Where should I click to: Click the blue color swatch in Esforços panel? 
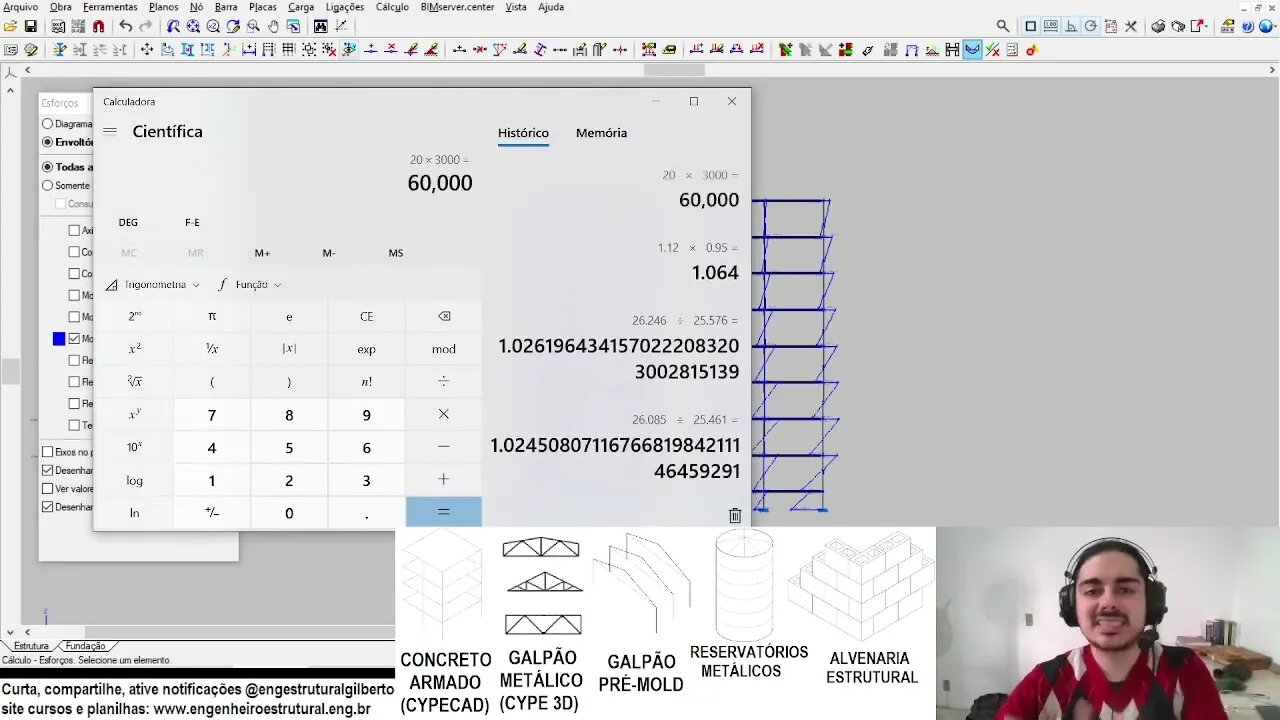[59, 339]
